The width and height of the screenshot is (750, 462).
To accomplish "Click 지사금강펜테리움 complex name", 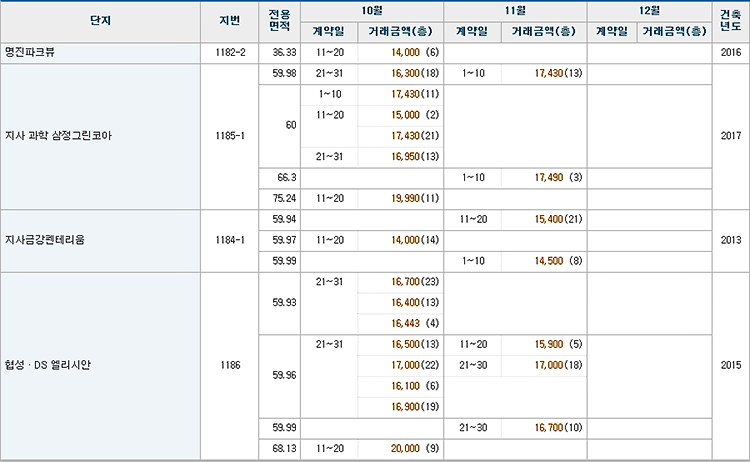I will tap(52, 240).
